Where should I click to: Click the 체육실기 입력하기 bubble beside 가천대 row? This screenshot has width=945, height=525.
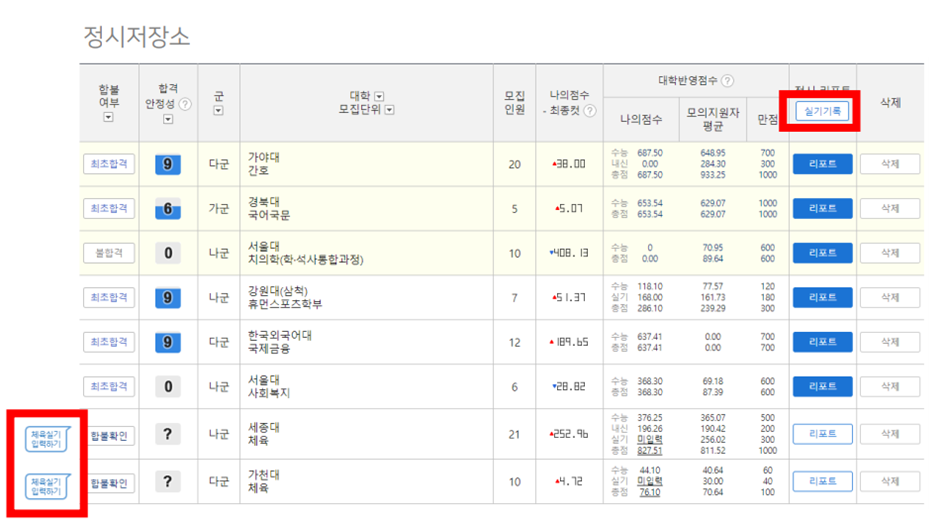coord(47,486)
